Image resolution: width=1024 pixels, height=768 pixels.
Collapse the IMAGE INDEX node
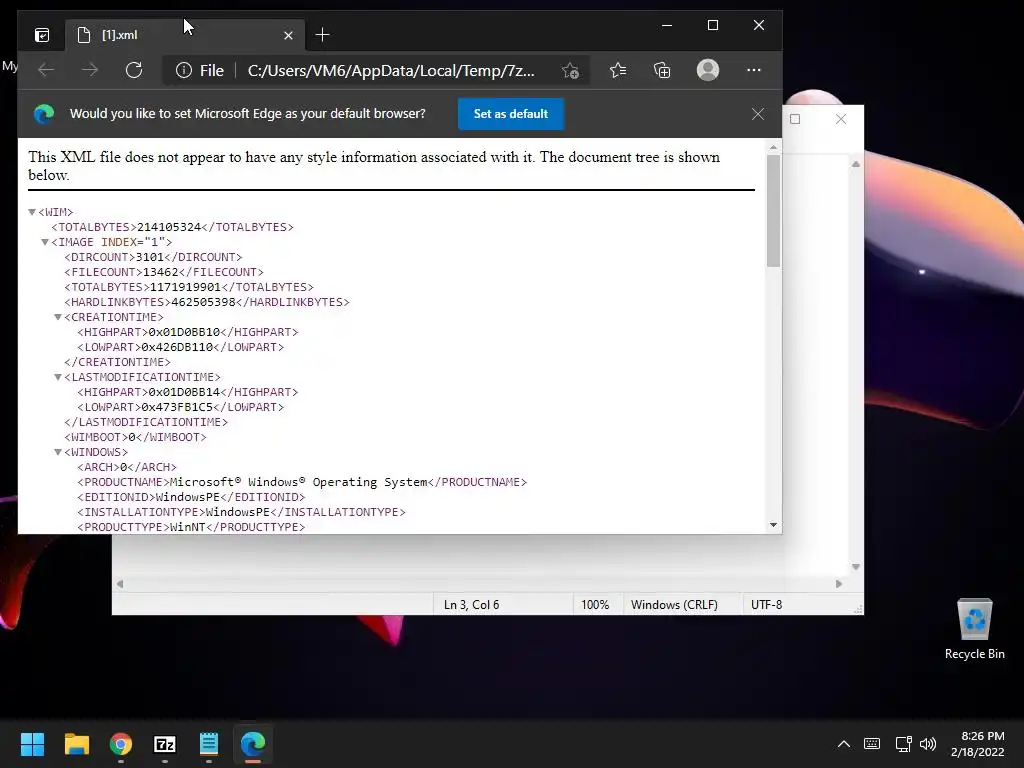pos(45,242)
